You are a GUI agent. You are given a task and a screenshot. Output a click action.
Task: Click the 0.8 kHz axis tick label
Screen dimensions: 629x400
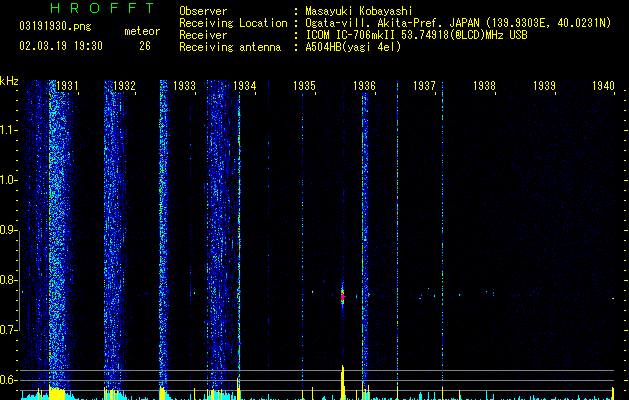point(9,280)
